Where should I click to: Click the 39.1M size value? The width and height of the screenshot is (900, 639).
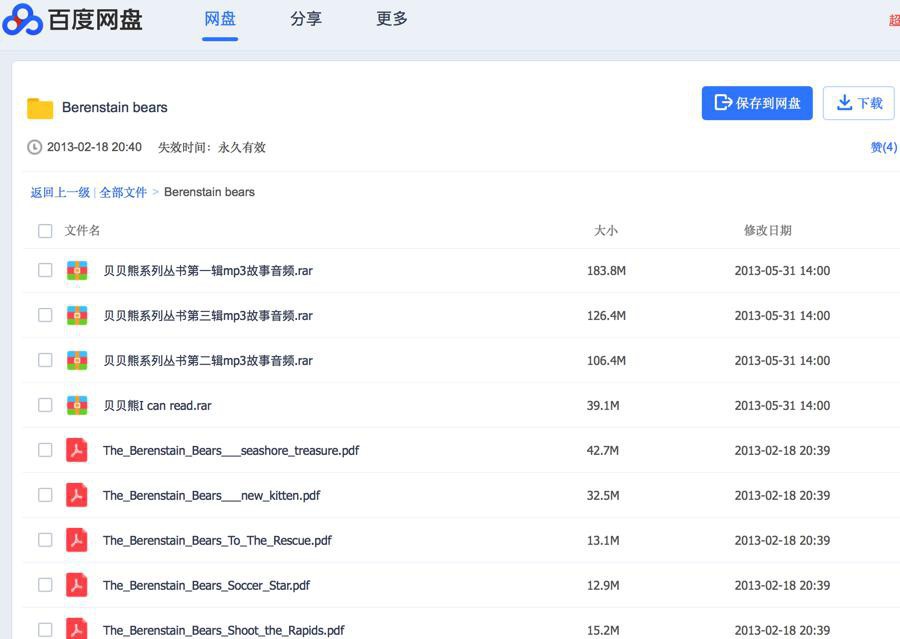pyautogui.click(x=603, y=405)
